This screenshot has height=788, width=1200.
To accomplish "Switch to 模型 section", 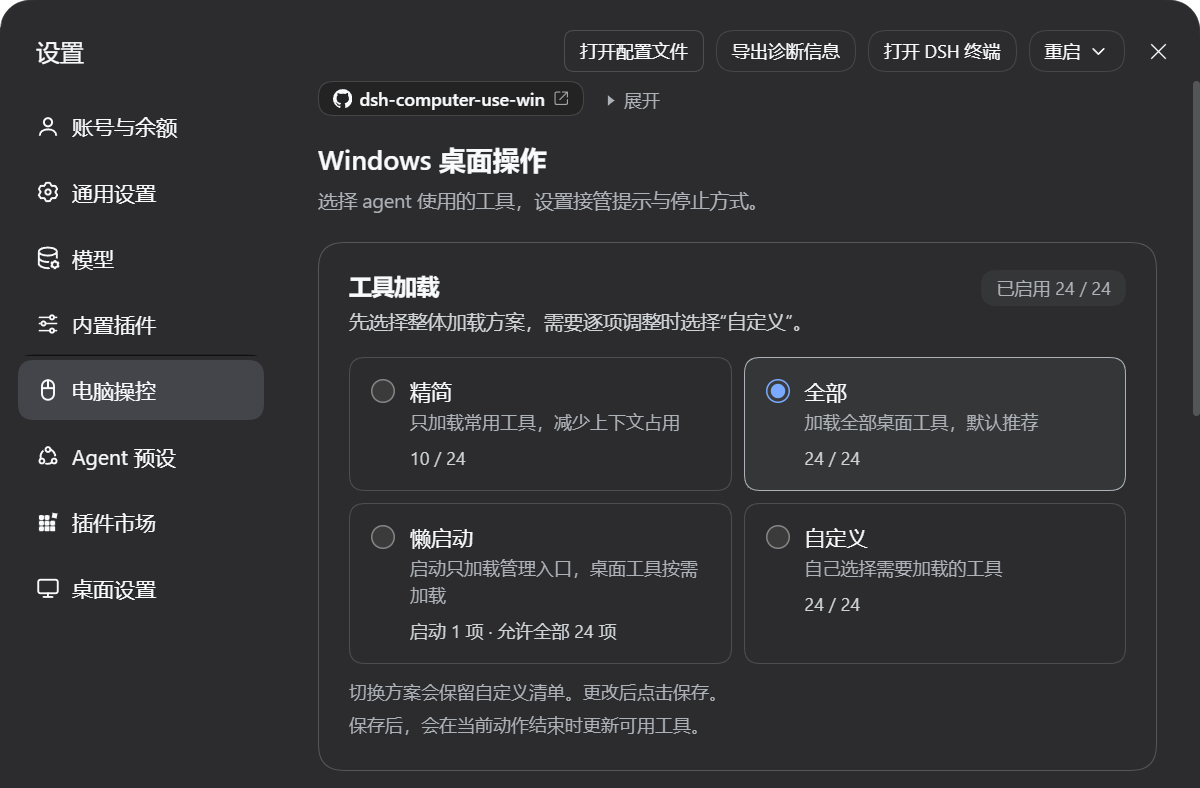I will (x=141, y=259).
